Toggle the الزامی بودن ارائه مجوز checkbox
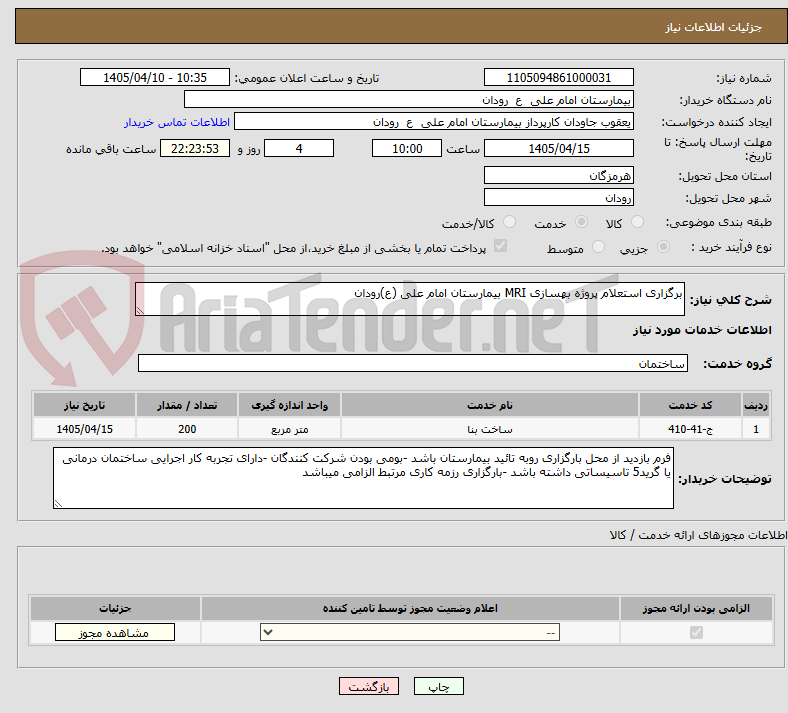The image size is (788, 713). [x=697, y=632]
